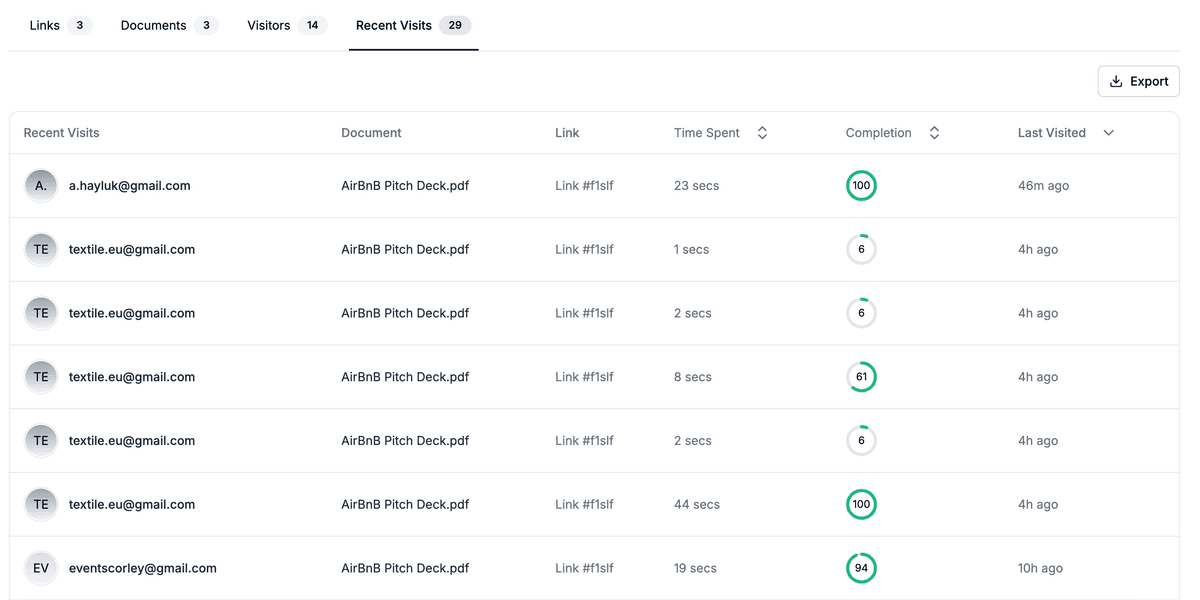This screenshot has height=600, width=1200.
Task: Click the Document column header
Action: (x=371, y=133)
